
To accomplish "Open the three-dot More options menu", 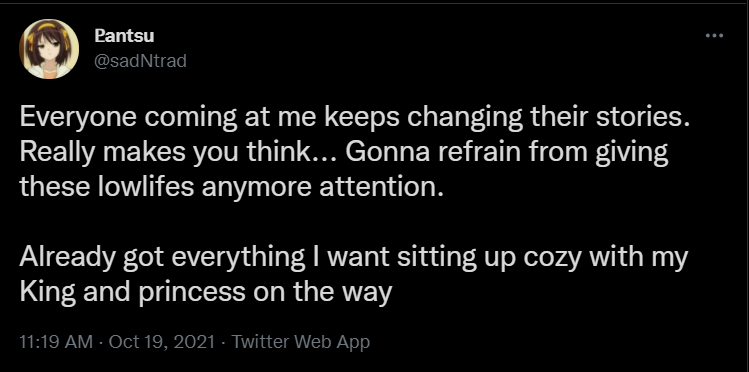I will coord(715,35).
